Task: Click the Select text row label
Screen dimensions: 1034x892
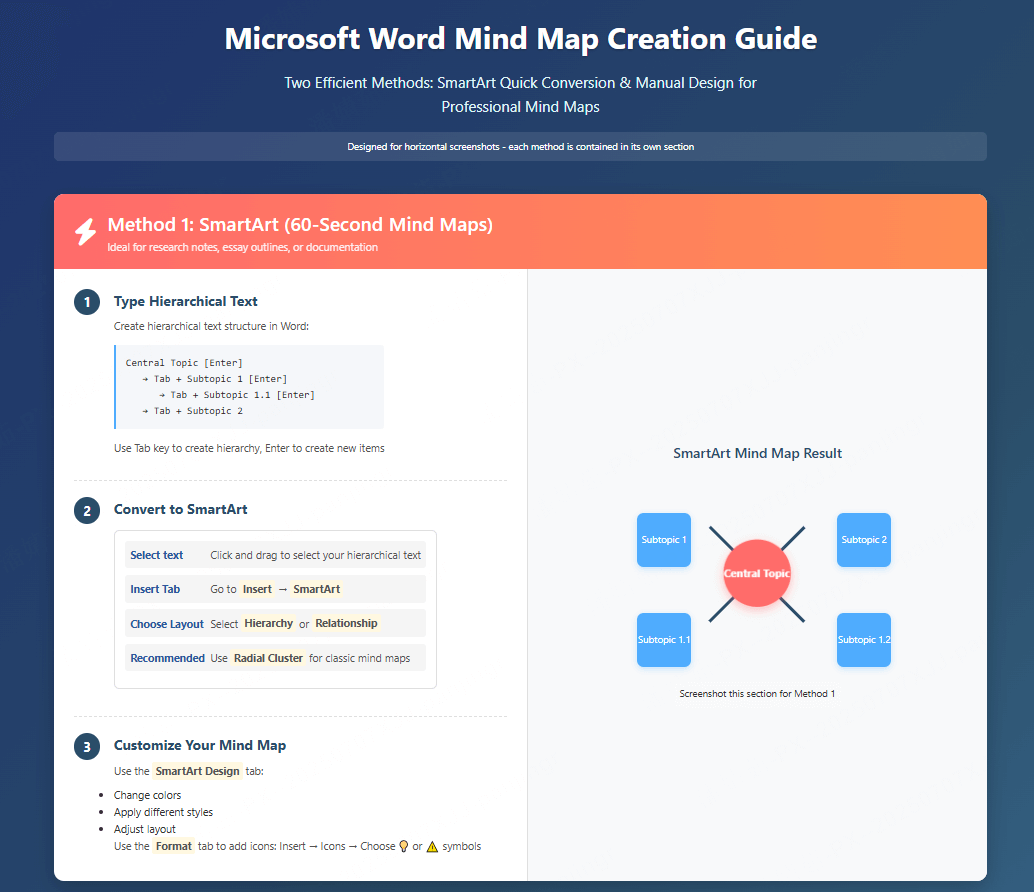Action: pos(156,555)
